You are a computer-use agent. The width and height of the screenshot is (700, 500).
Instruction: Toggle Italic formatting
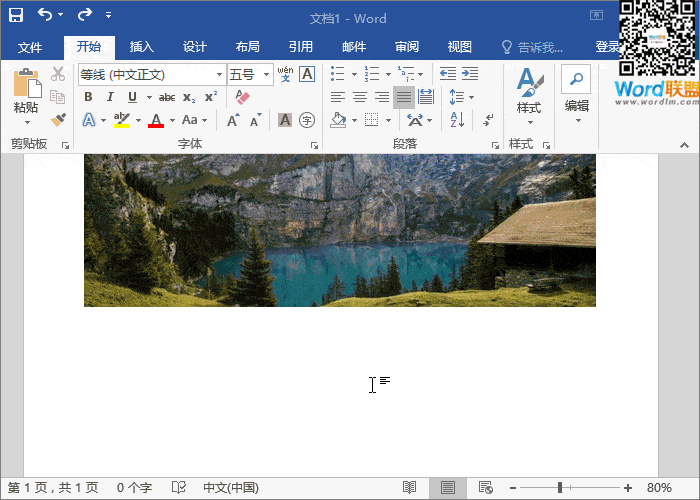(x=110, y=97)
